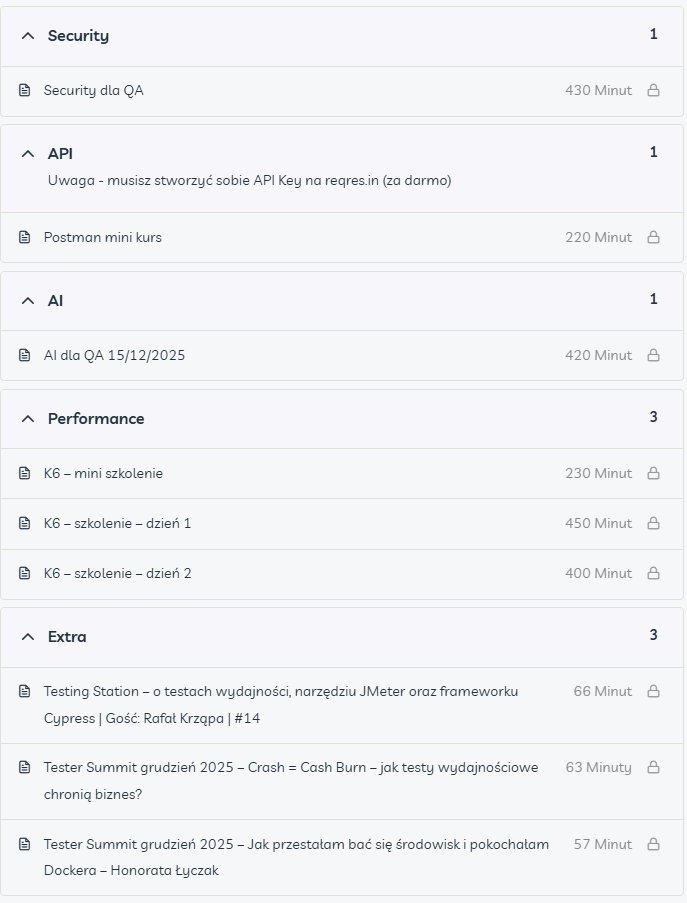Open K6 – szkolenie – dzień 1 lesson

117,523
